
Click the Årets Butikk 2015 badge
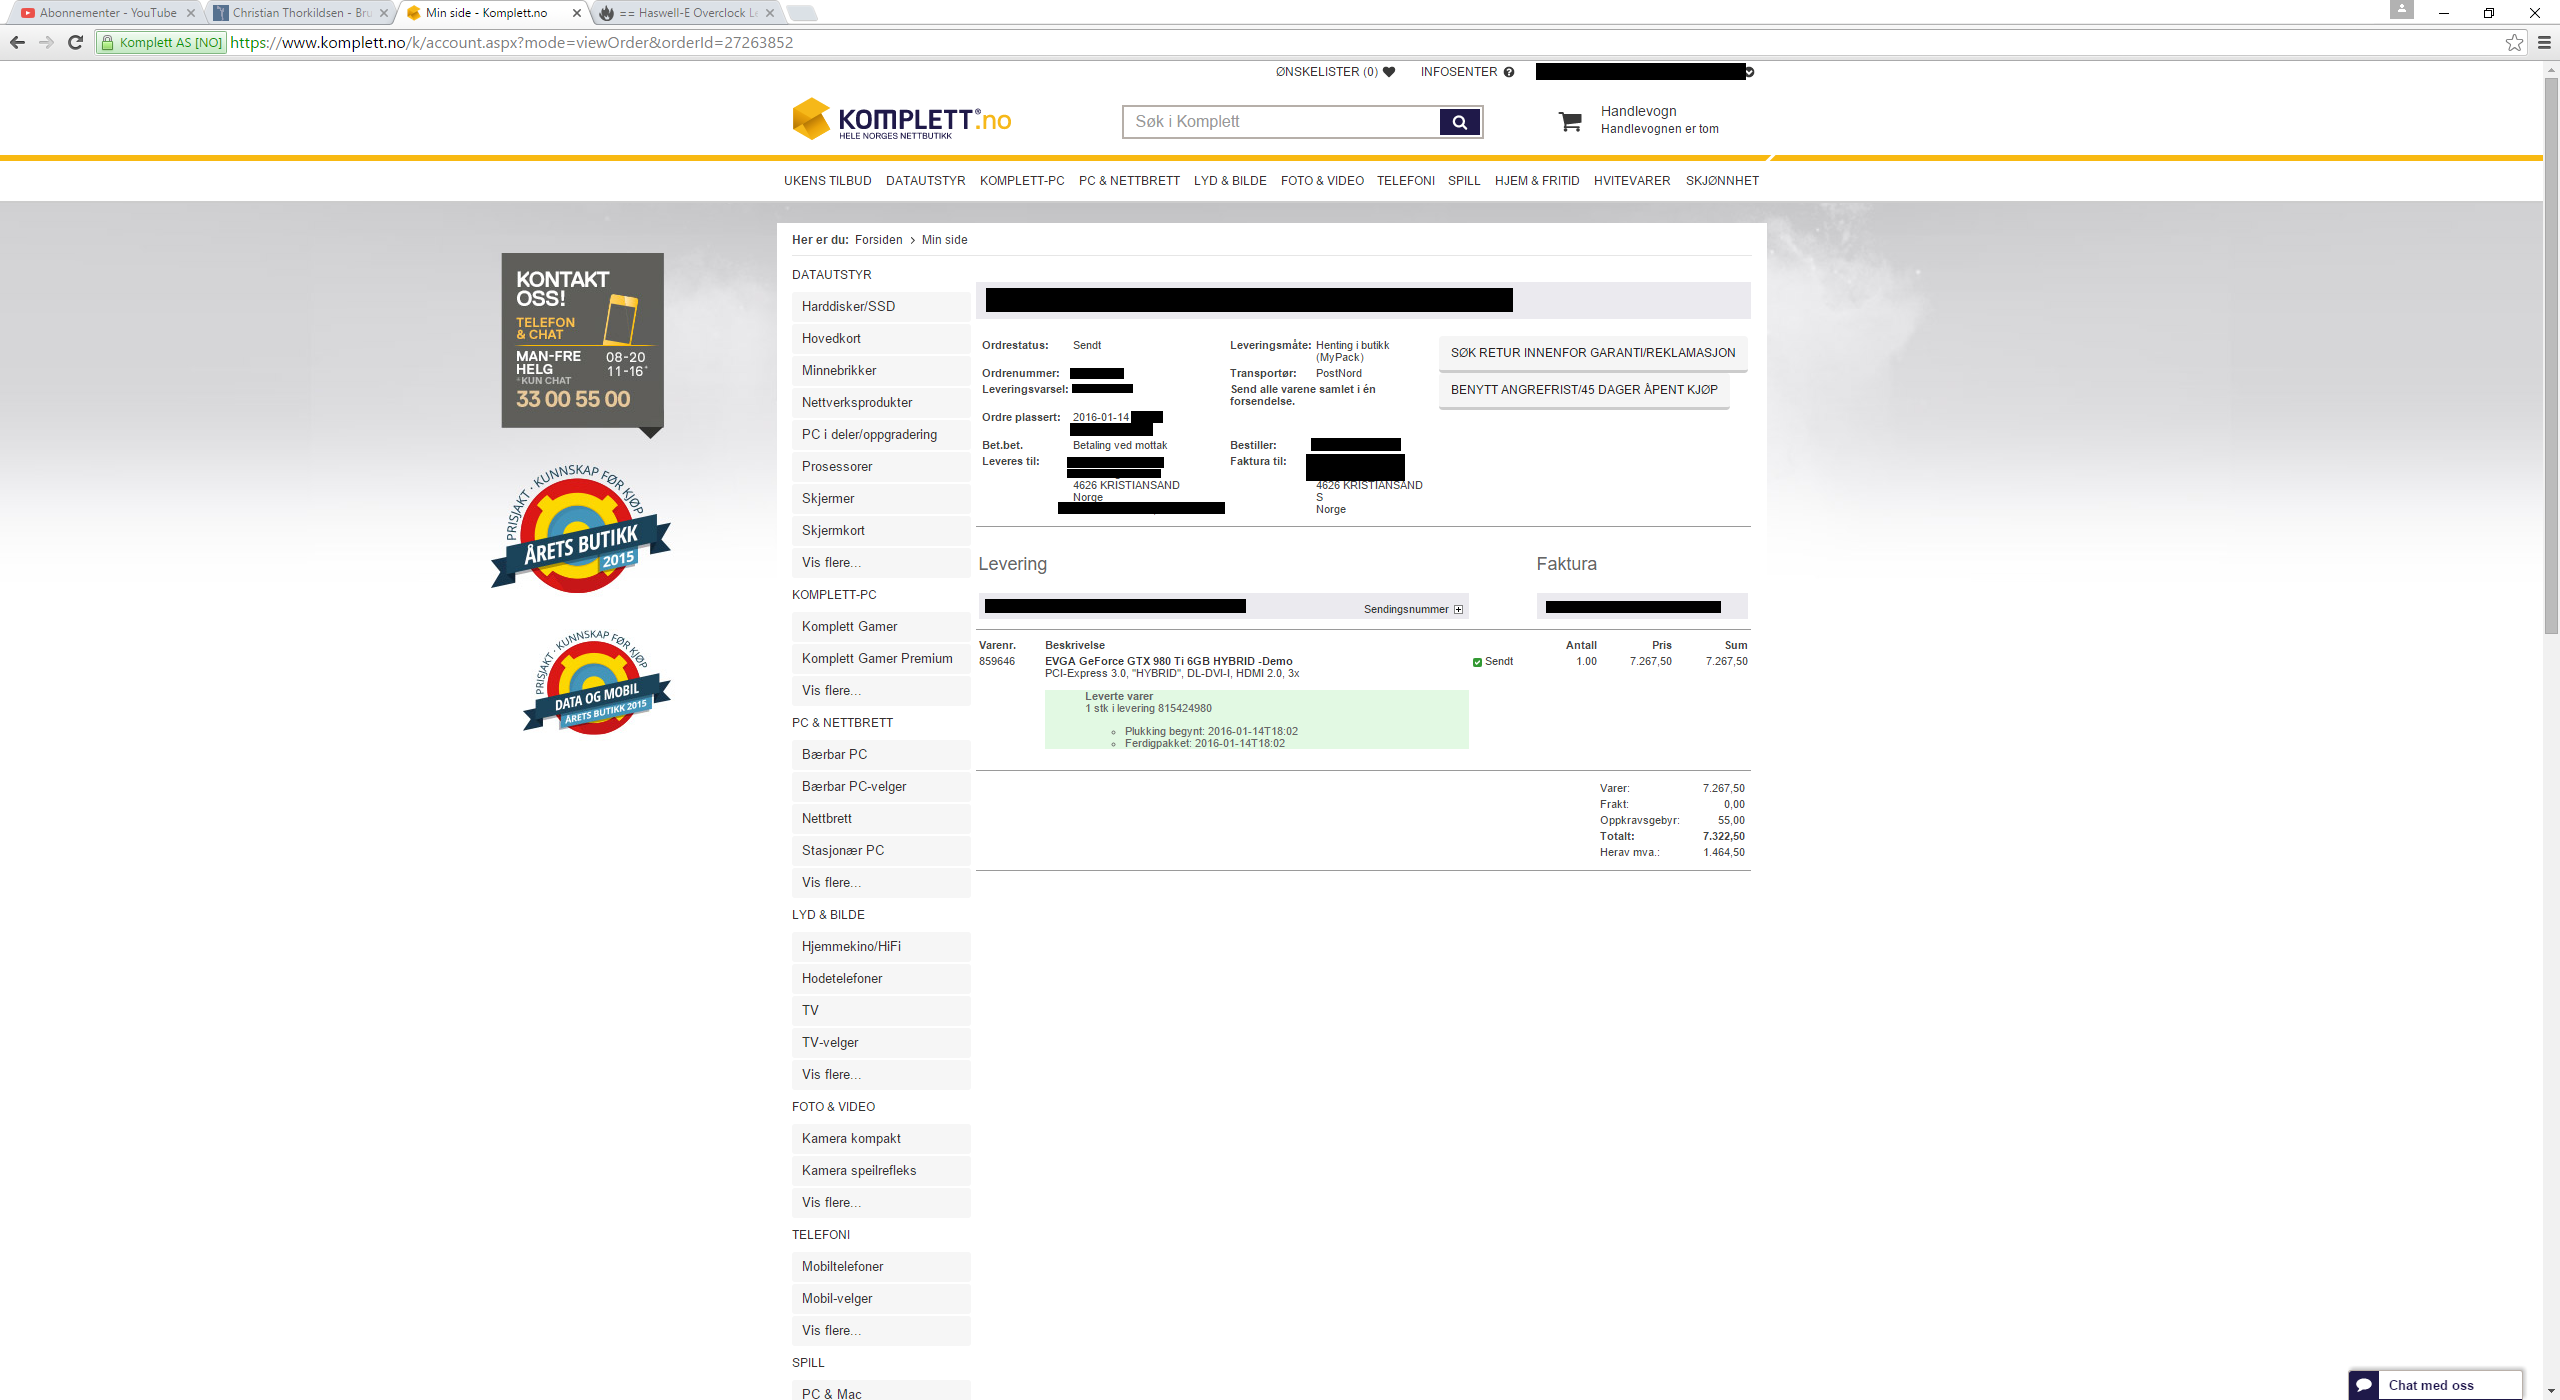click(581, 529)
